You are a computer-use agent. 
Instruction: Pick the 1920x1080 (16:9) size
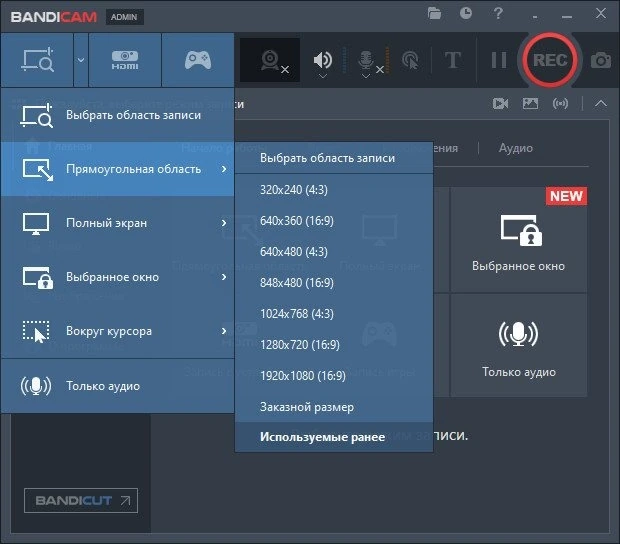coord(334,376)
